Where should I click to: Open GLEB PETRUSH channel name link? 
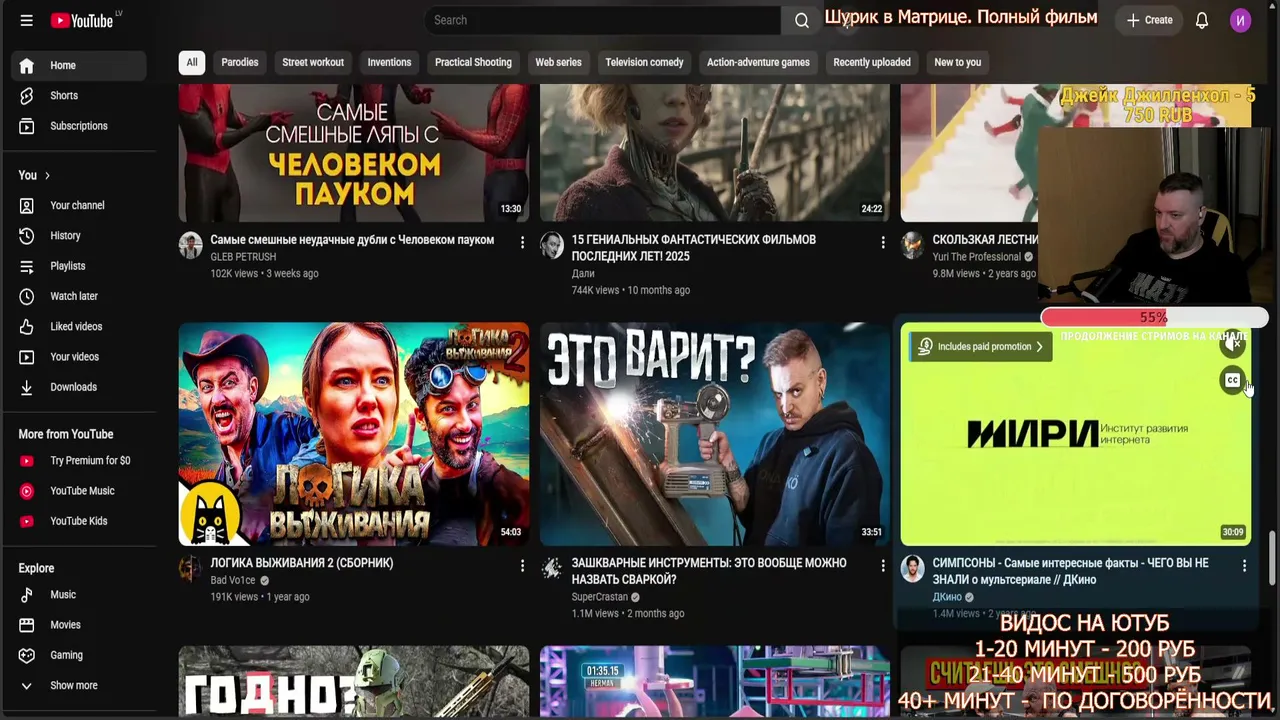243,257
